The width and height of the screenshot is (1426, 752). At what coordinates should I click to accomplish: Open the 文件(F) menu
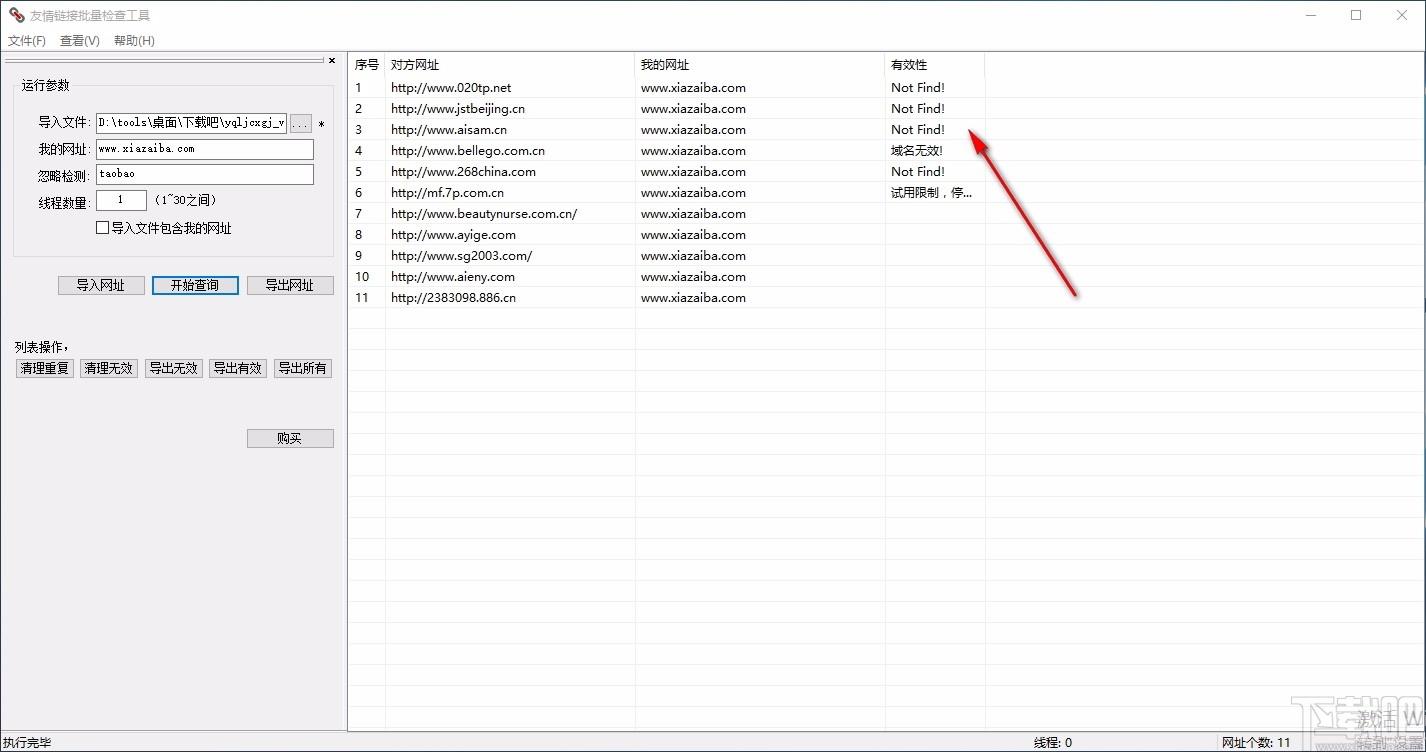pyautogui.click(x=27, y=41)
